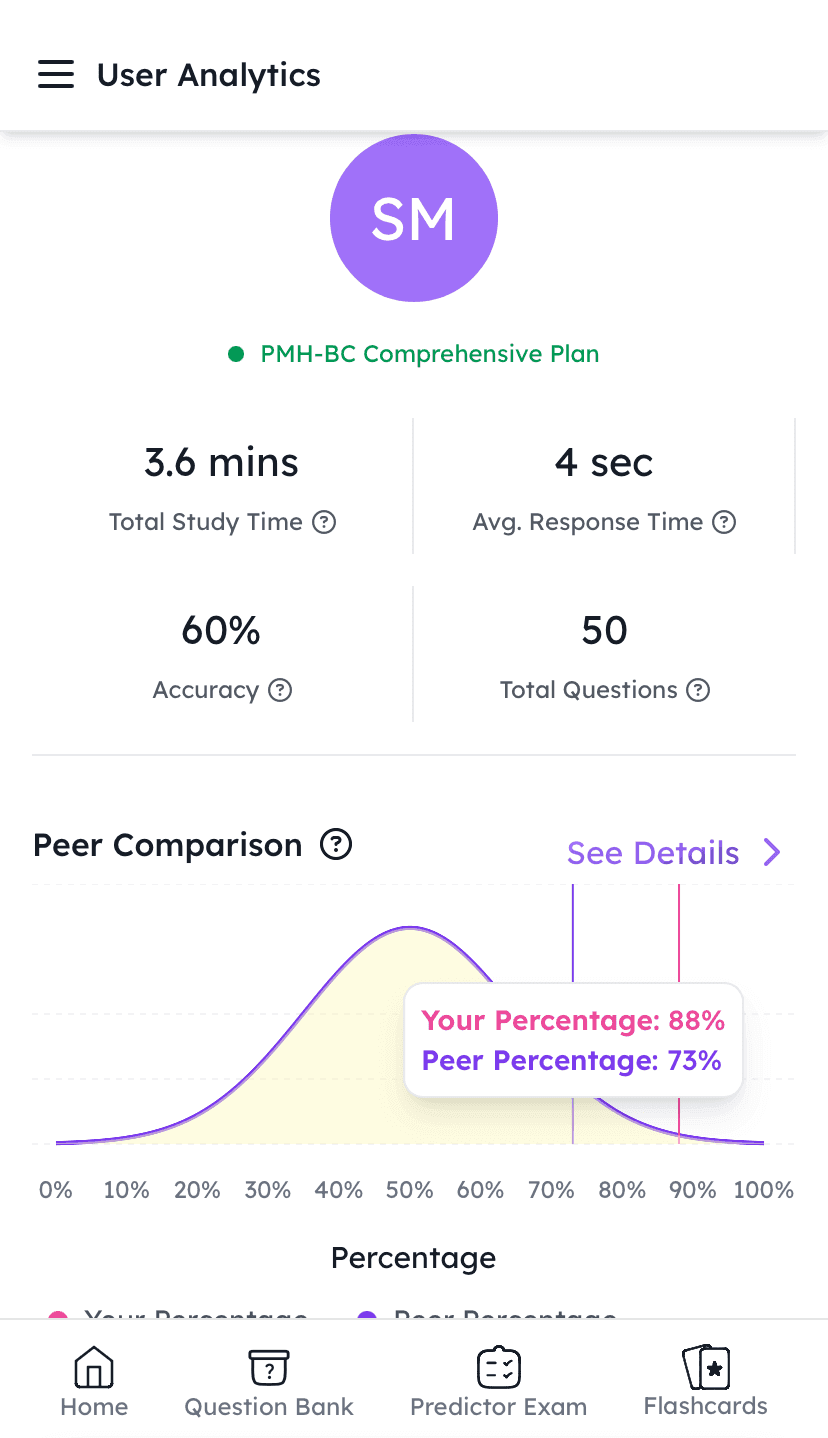Tap the Question Bank archive icon
The height and width of the screenshot is (1438, 828).
point(268,1368)
